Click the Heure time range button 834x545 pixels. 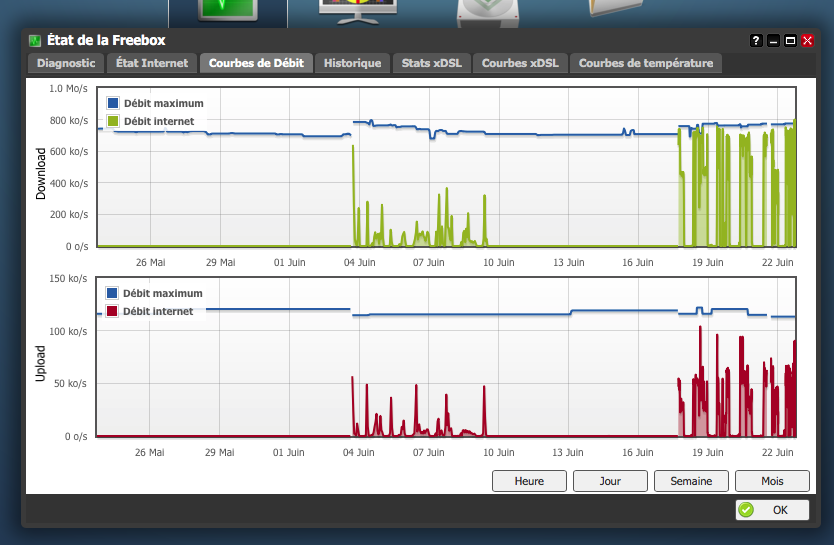(x=529, y=481)
